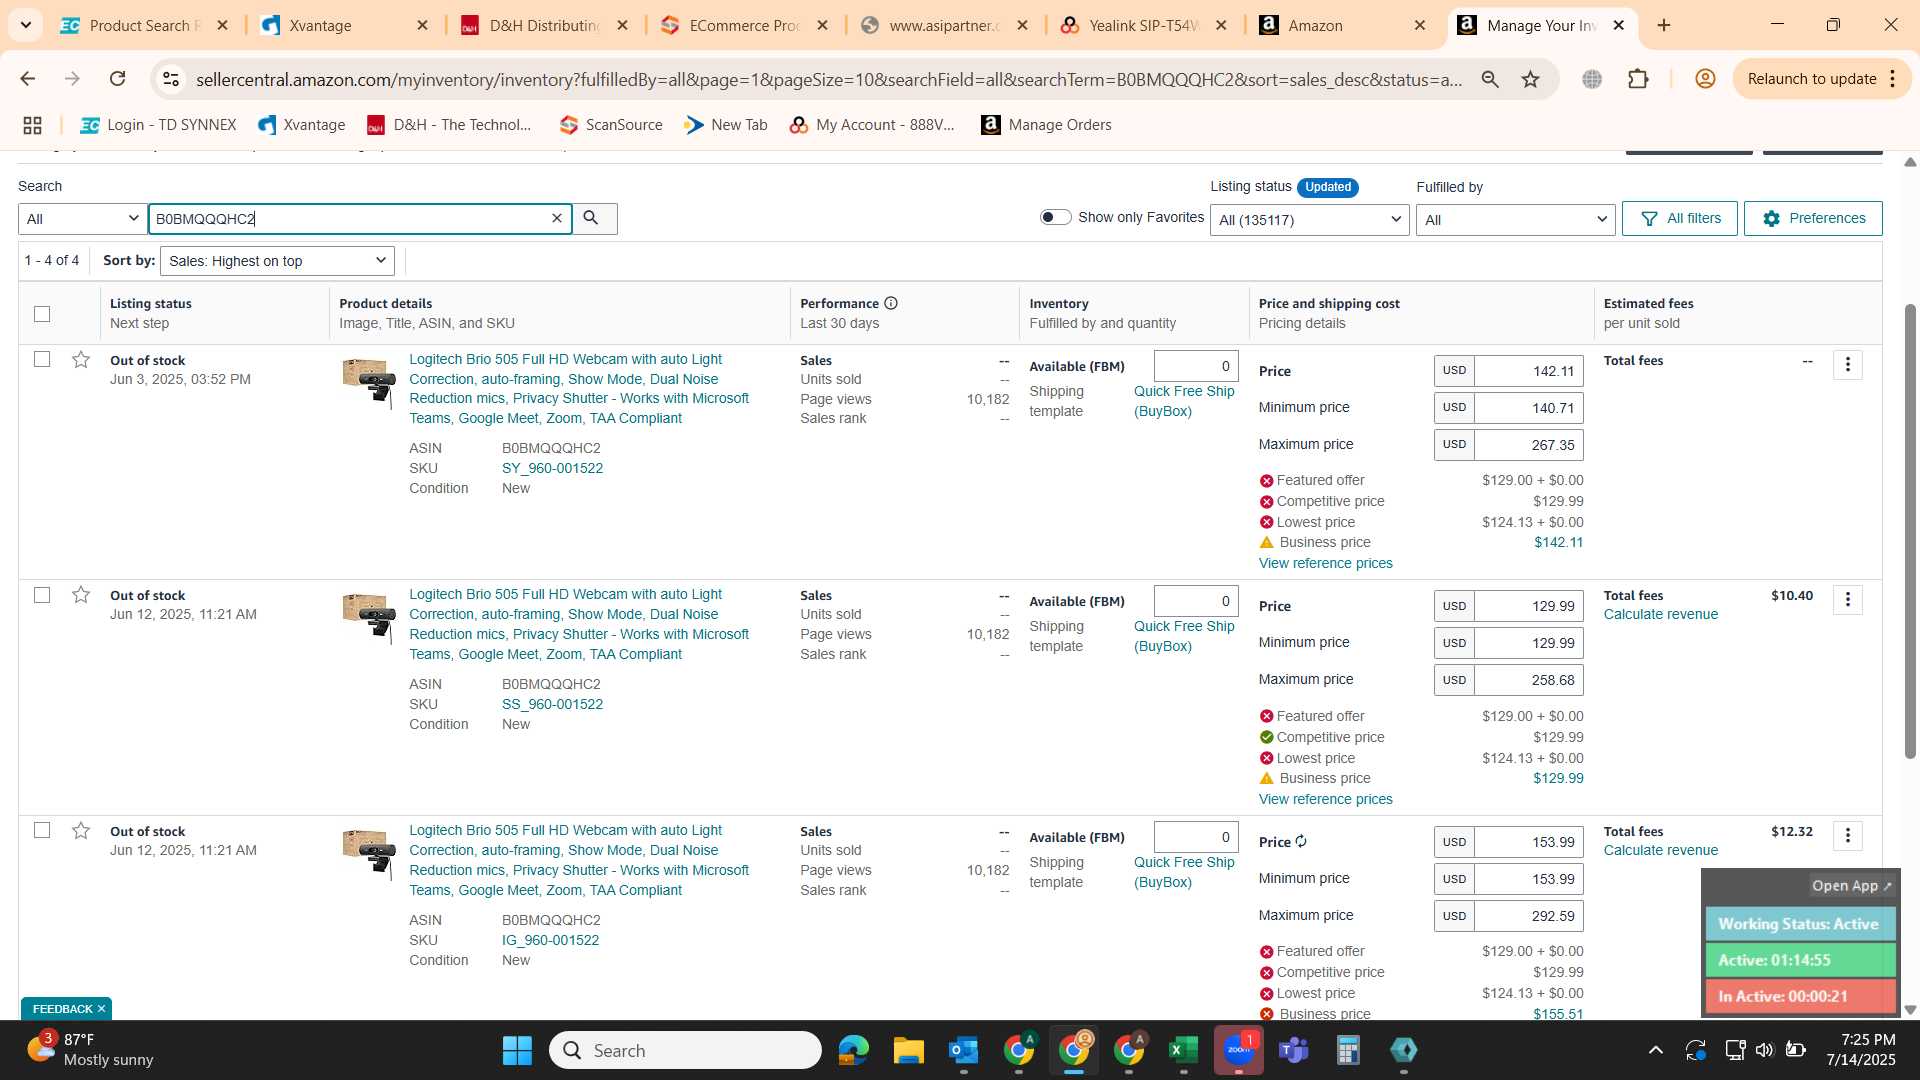Click the quantity field of SS_960-001522 row

tap(1195, 601)
